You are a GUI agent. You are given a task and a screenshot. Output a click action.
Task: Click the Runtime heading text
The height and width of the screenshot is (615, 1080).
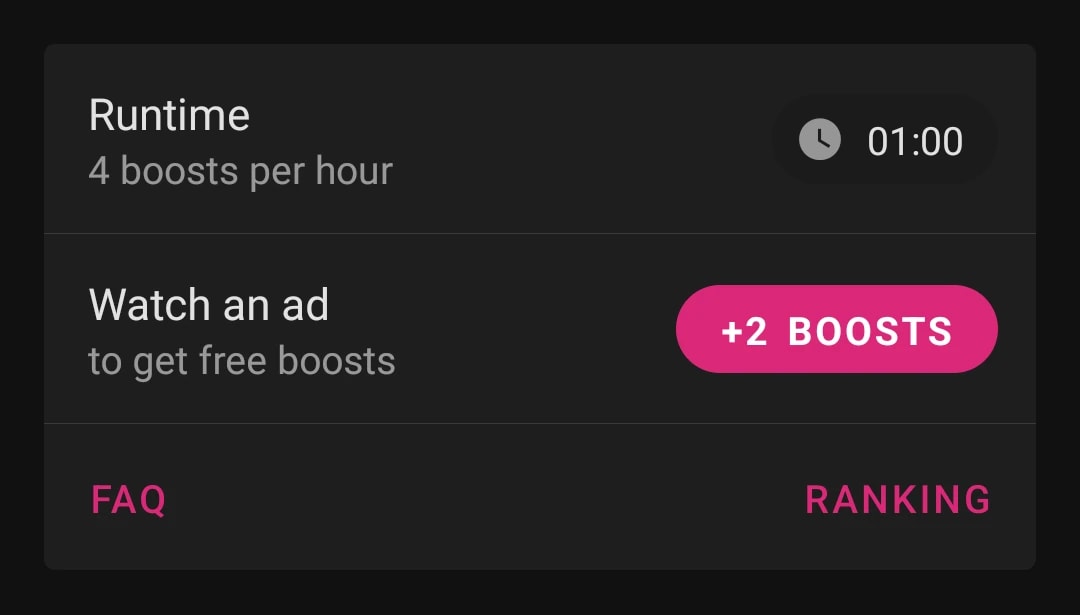click(x=169, y=115)
